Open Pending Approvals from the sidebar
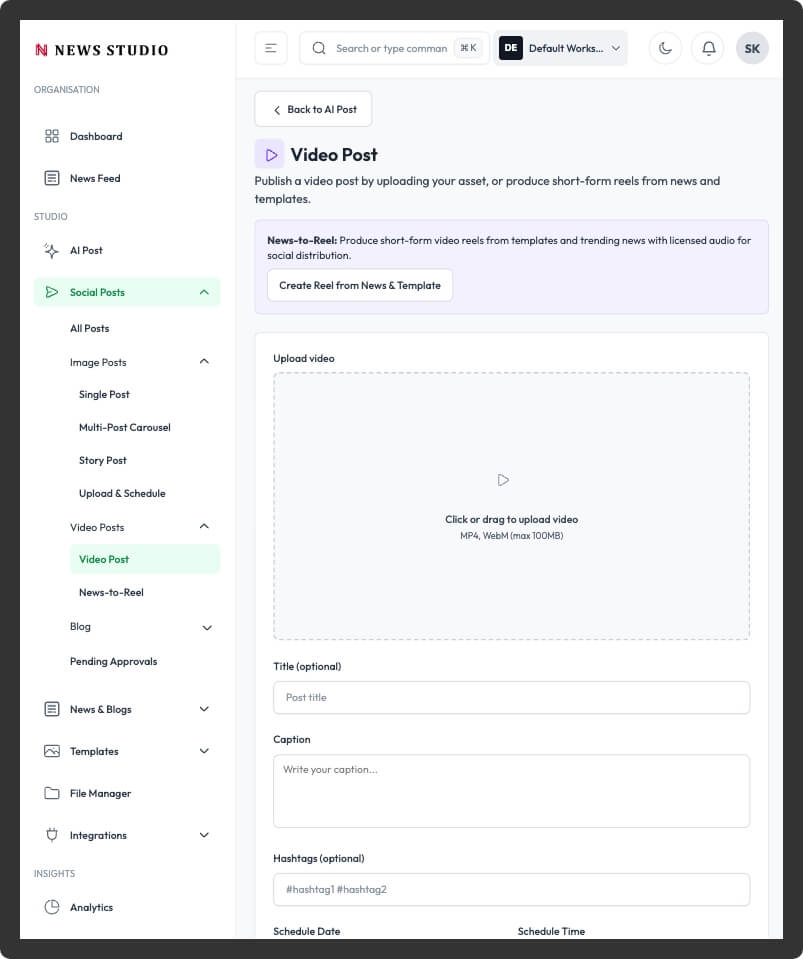Screen dimensions: 803x959 pyautogui.click(x=113, y=661)
